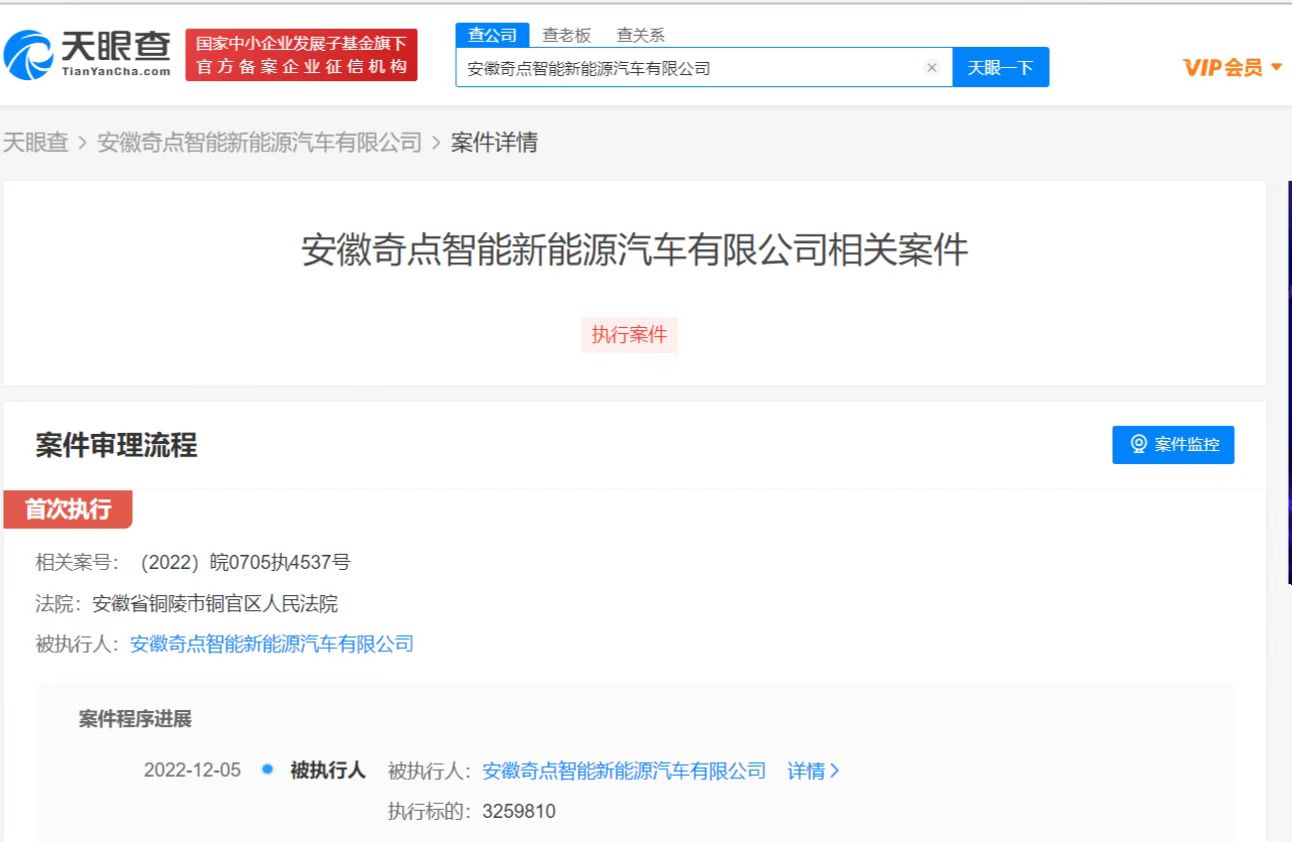Click the 案件审理流程 section heading
Viewport: 1292px width, 842px height.
pos(116,445)
